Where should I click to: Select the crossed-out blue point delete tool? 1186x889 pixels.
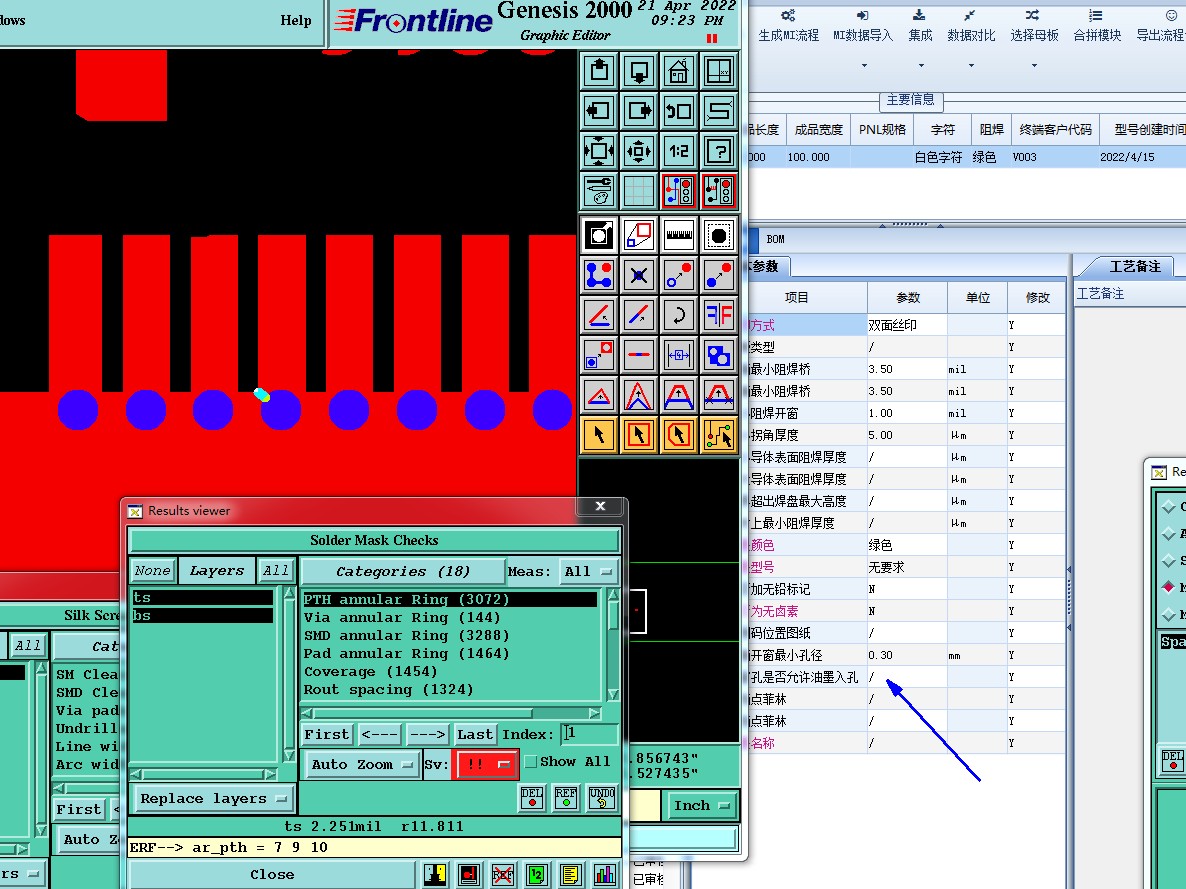[x=638, y=275]
